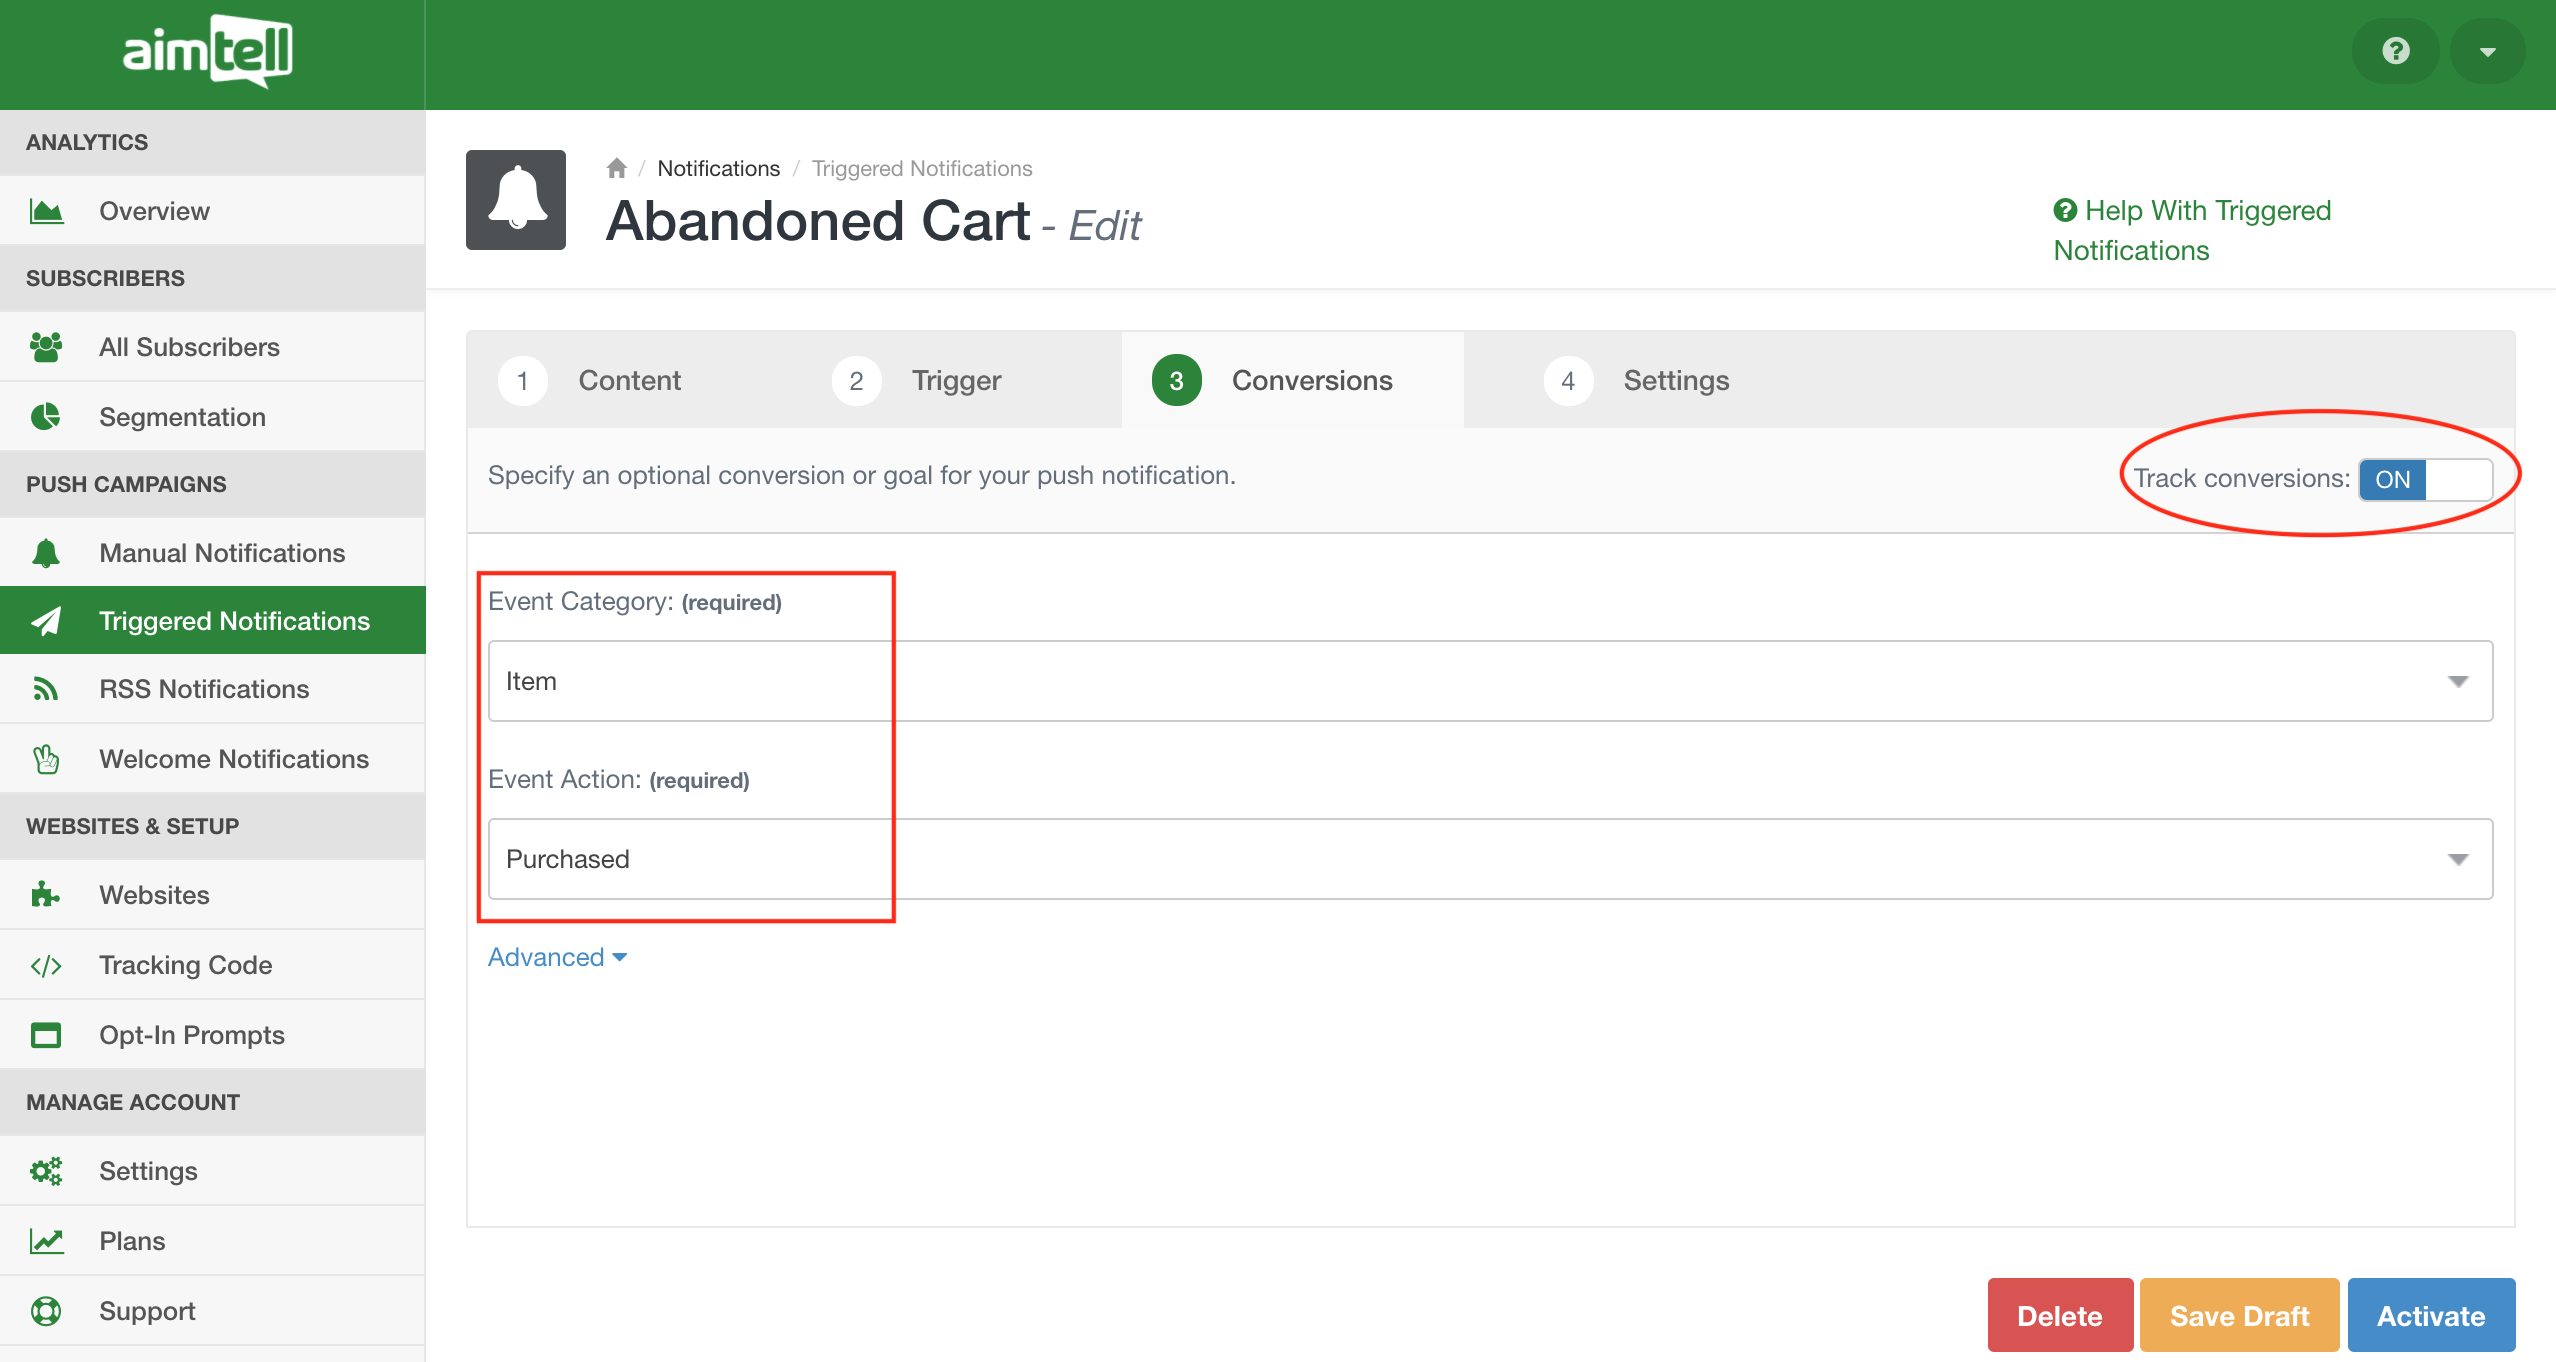The width and height of the screenshot is (2556, 1362).
Task: Click the RSS Notifications feed icon
Action: click(x=45, y=689)
